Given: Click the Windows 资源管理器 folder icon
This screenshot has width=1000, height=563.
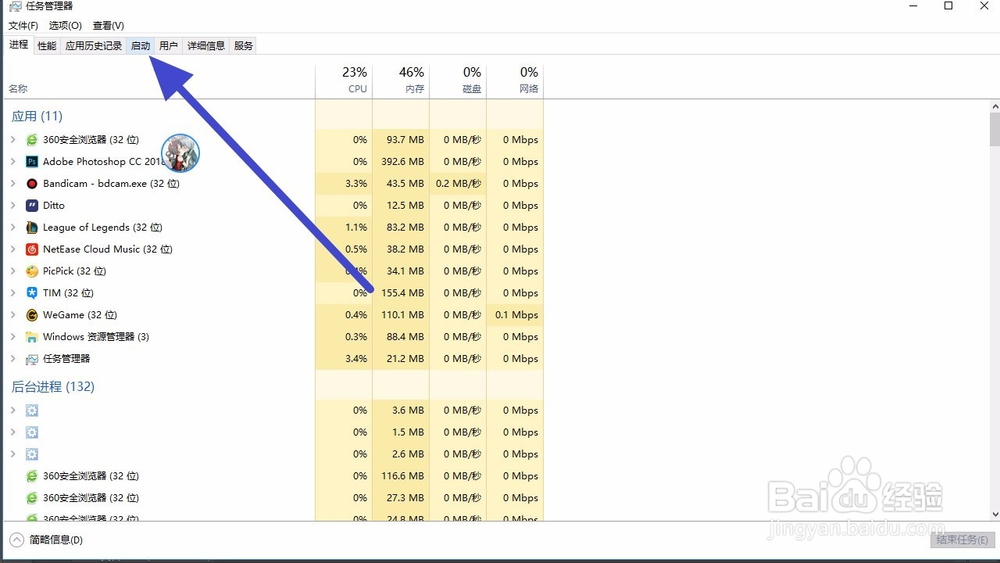Looking at the screenshot, I should click(x=32, y=337).
